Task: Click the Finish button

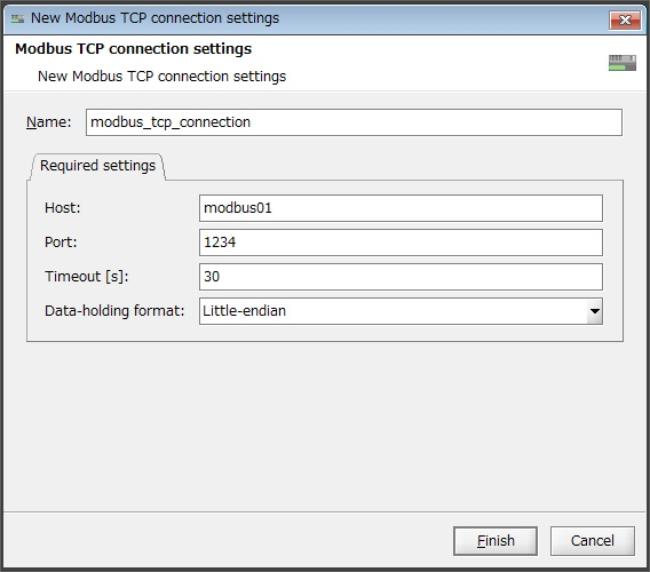Action: [495, 541]
